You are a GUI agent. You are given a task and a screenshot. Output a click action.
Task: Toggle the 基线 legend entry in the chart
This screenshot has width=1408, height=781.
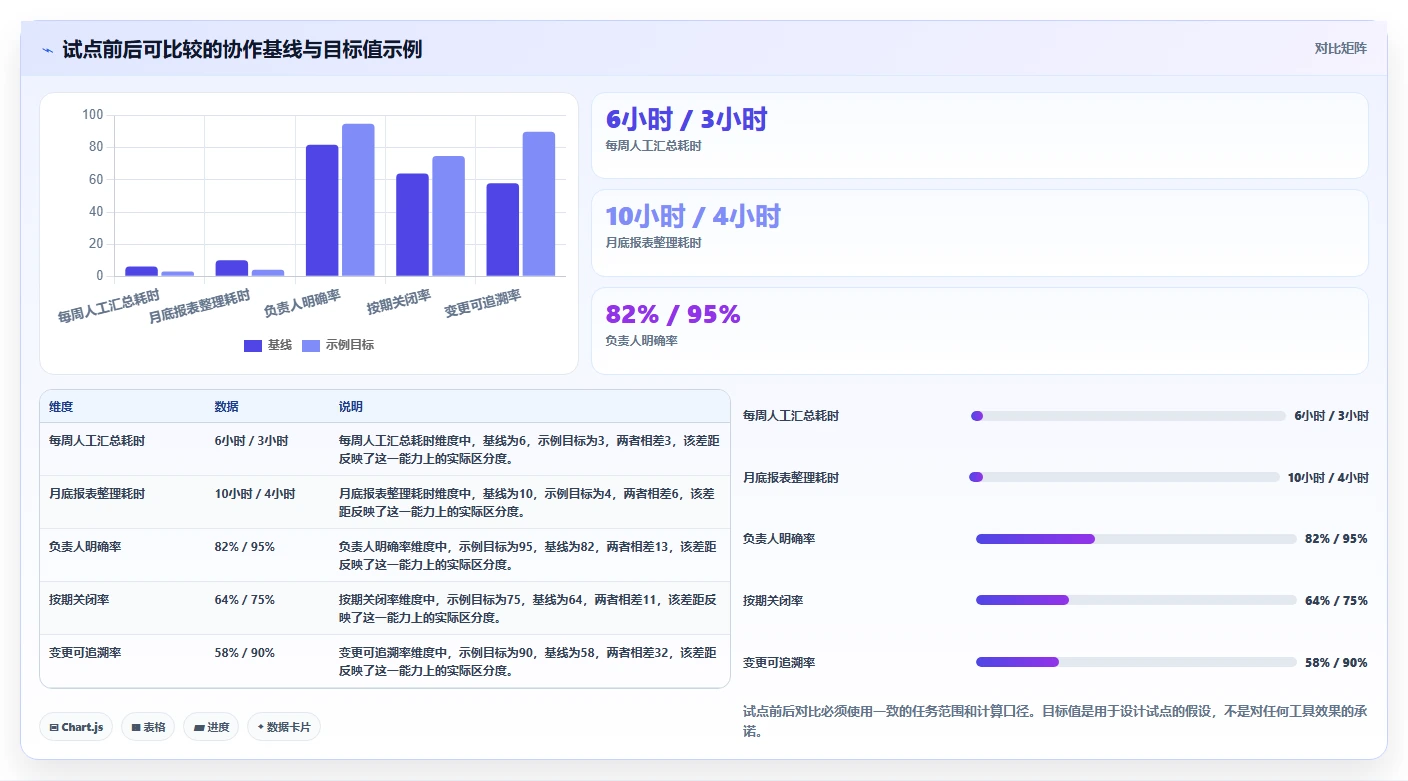pyautogui.click(x=268, y=345)
